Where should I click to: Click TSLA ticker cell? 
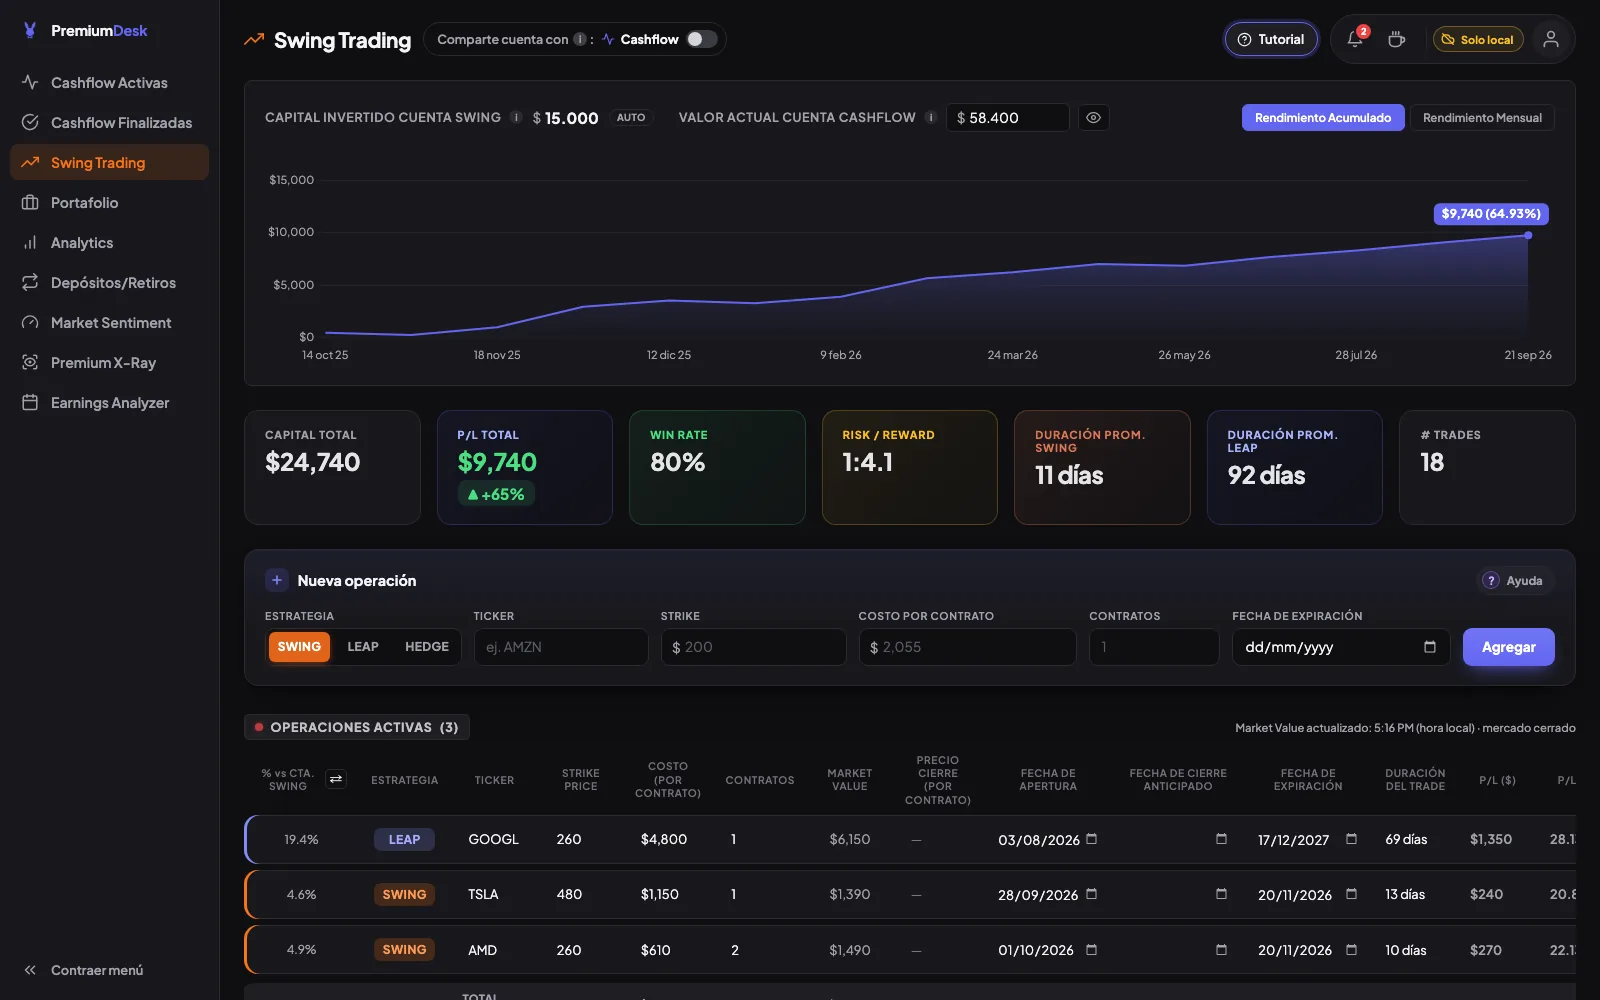(x=483, y=894)
